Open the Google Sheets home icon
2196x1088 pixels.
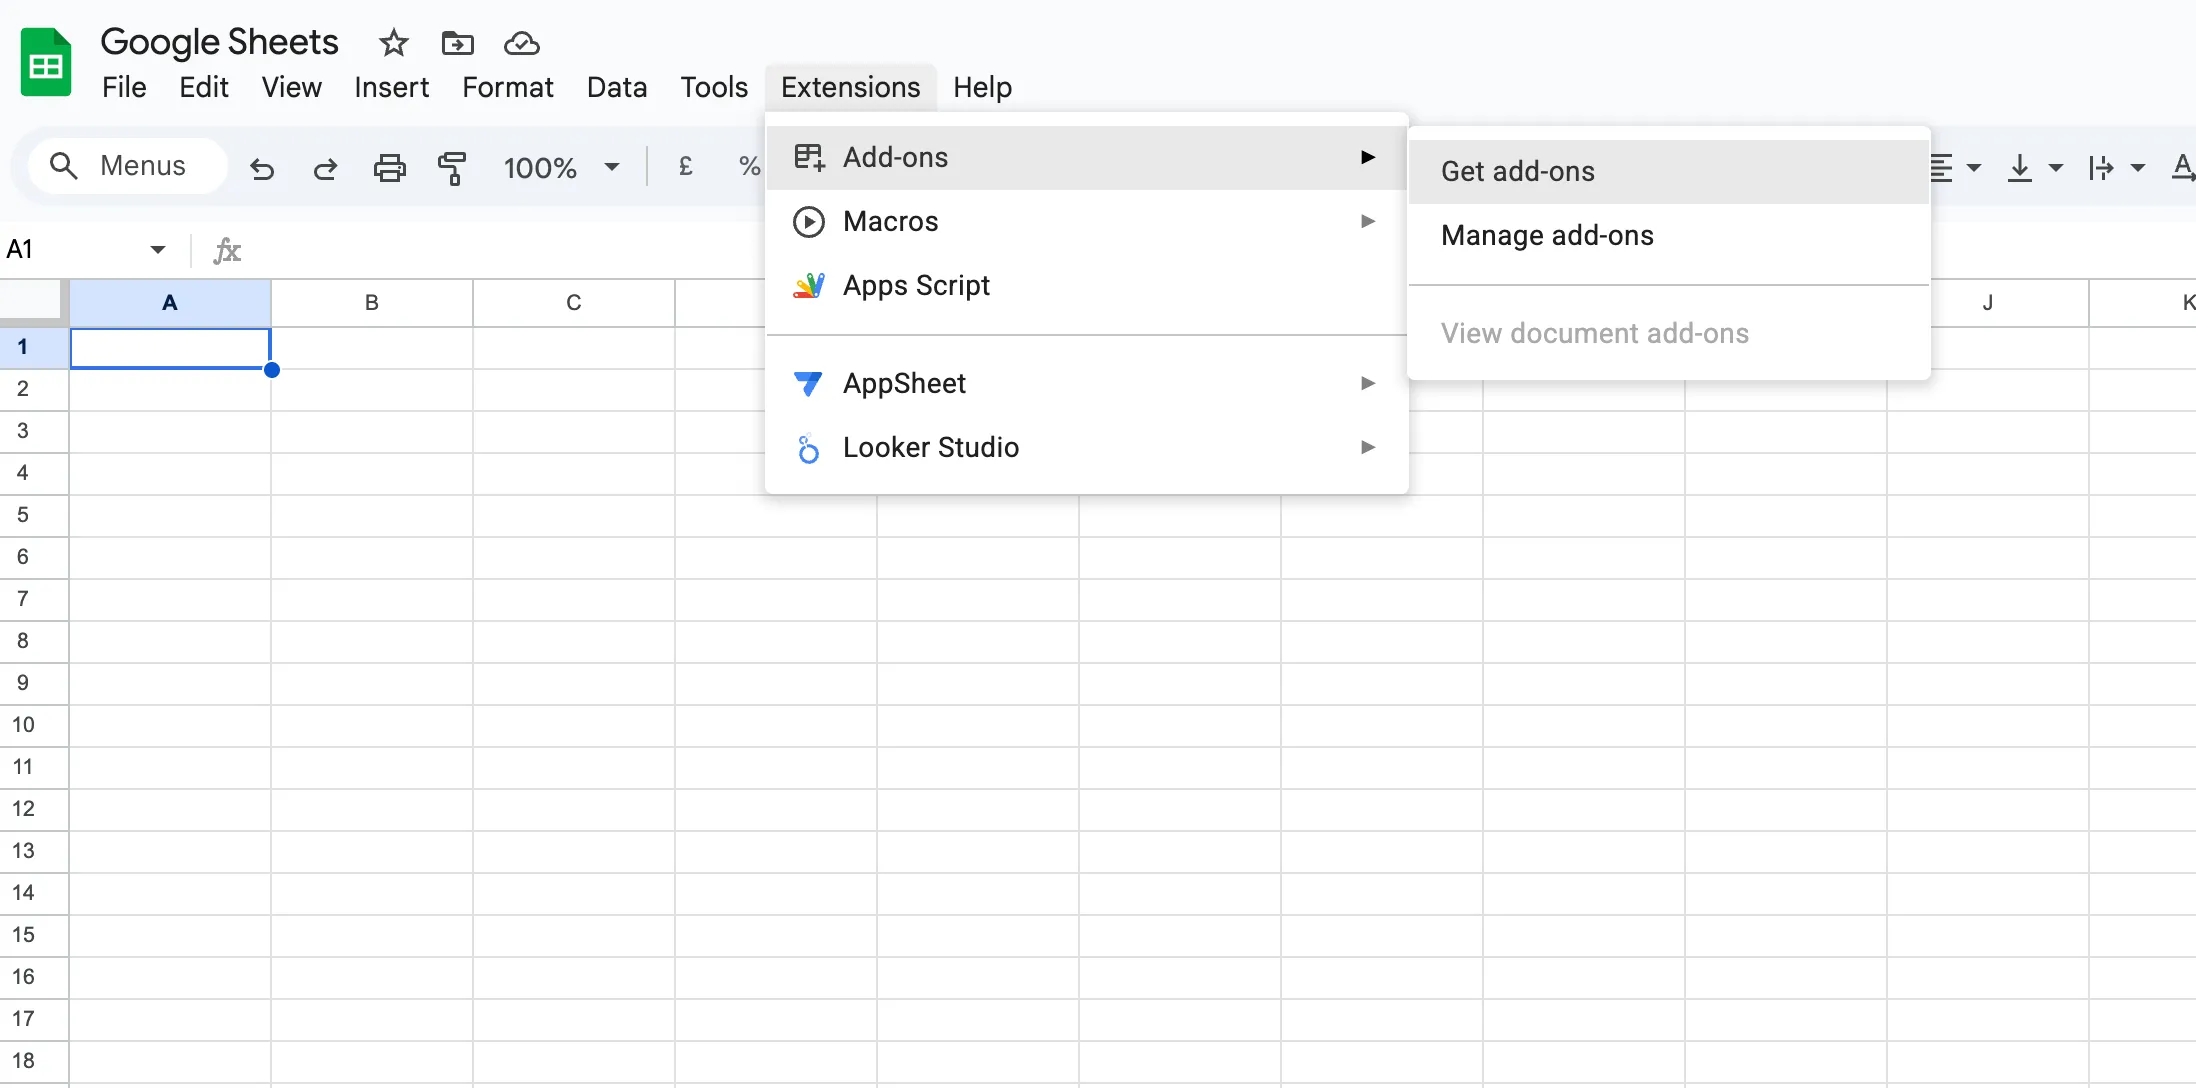click(46, 63)
